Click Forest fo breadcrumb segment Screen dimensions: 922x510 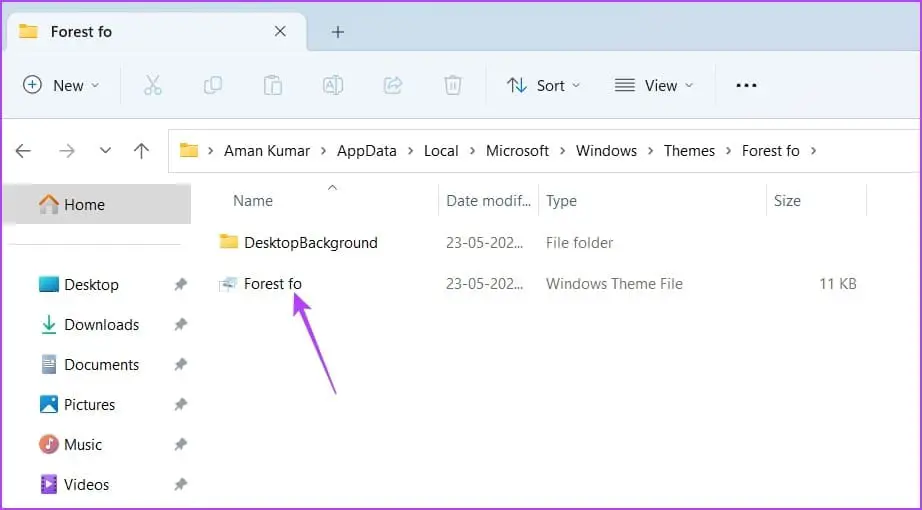pos(770,151)
